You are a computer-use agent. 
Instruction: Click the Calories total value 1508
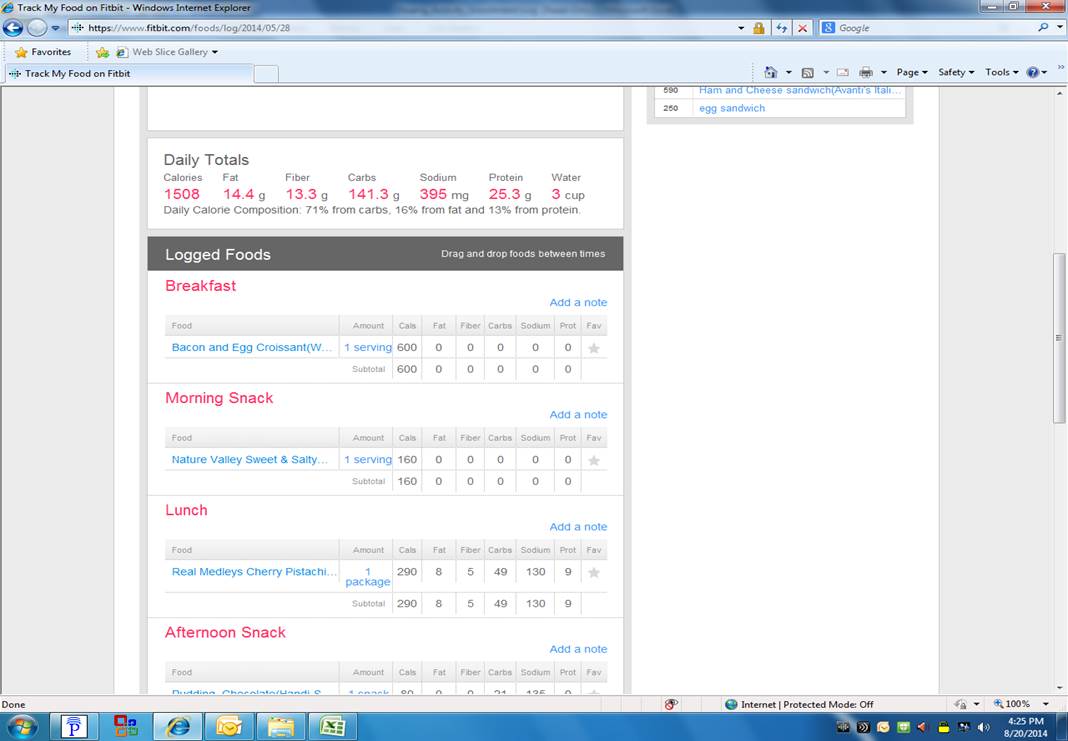pyautogui.click(x=182, y=194)
